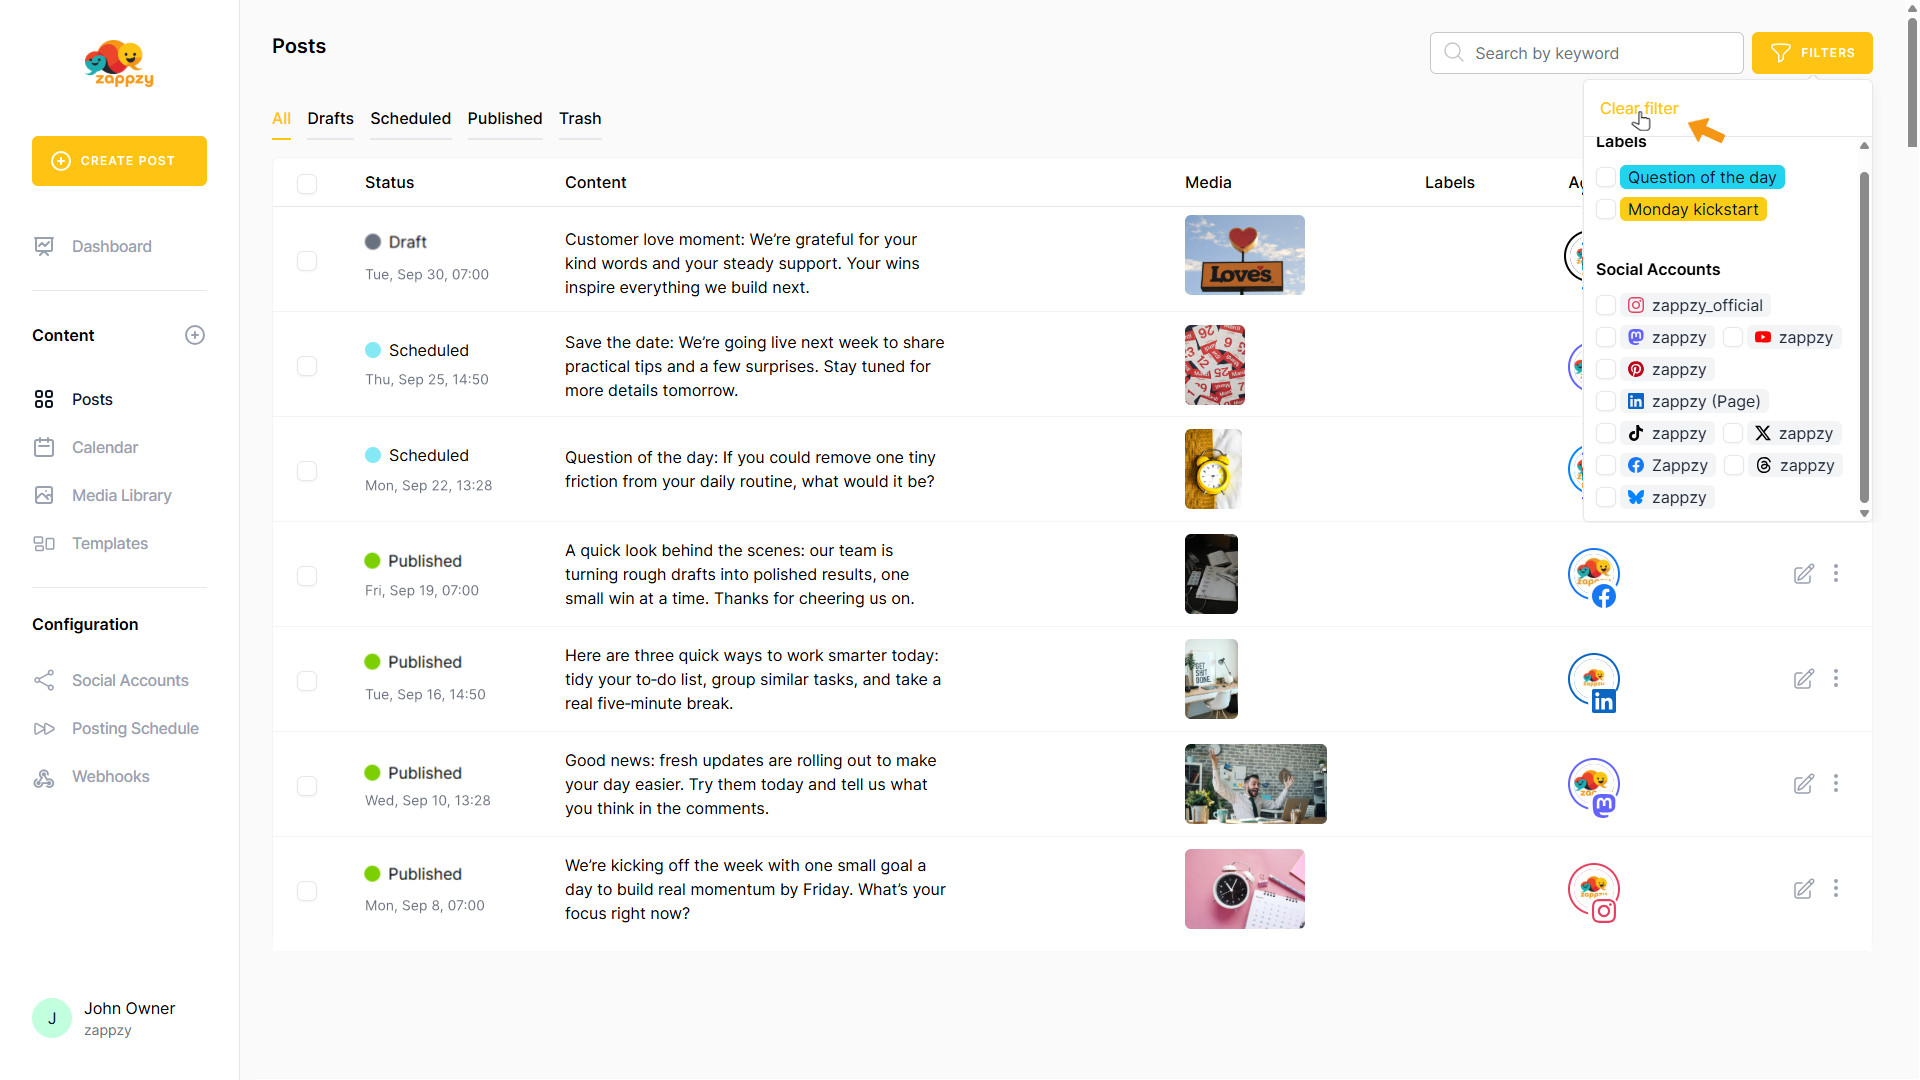
Task: Click the Monday kickstart yellow label
Action: tap(1692, 209)
